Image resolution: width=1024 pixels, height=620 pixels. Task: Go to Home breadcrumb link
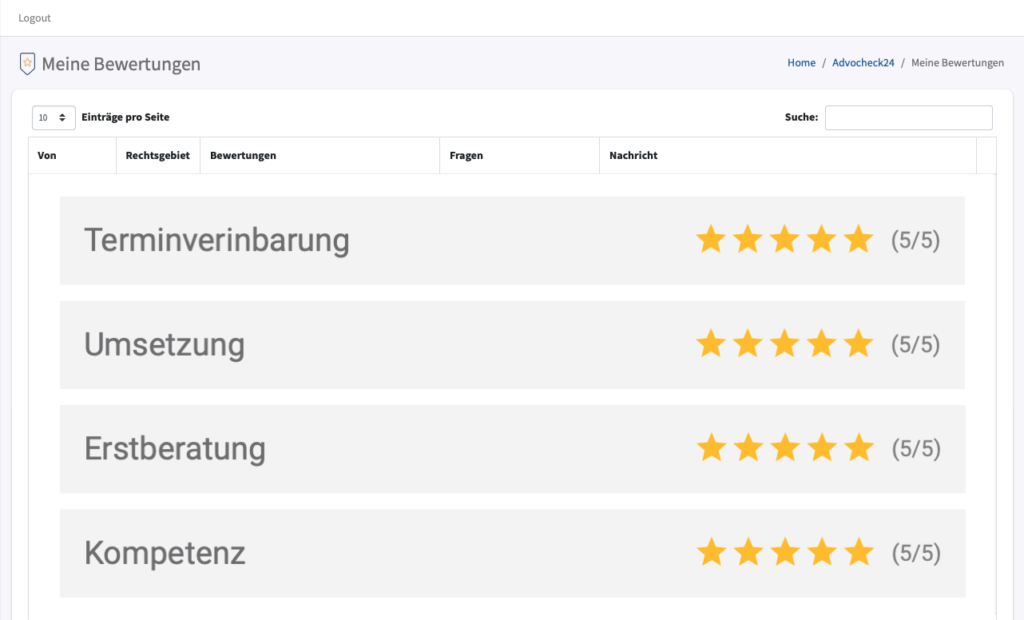pyautogui.click(x=801, y=63)
